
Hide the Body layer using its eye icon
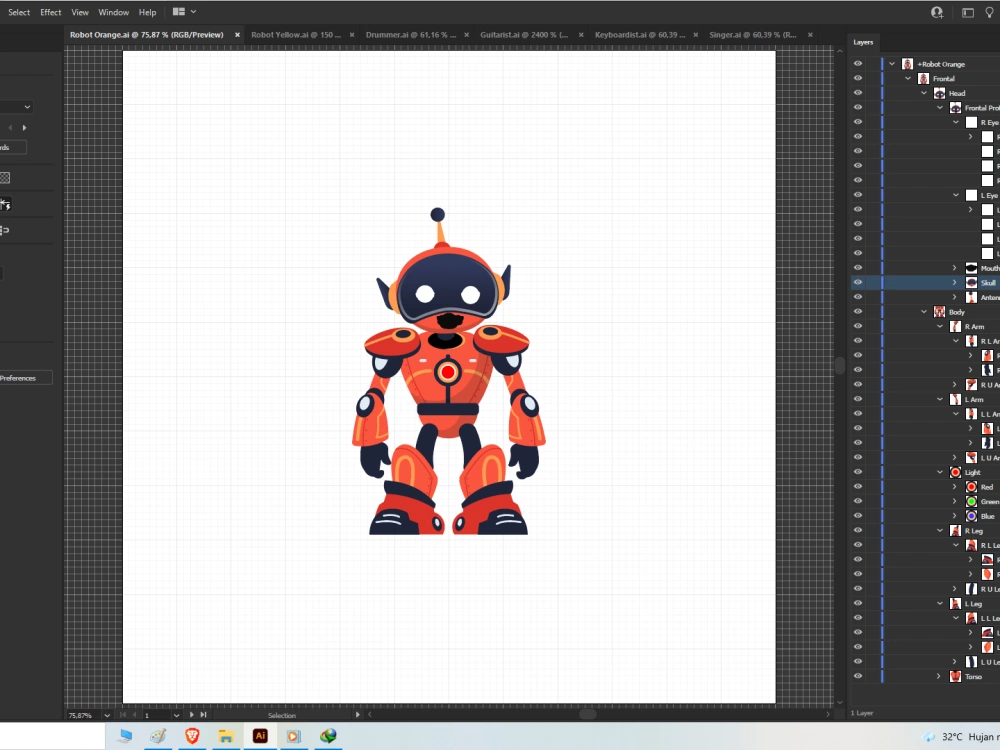[x=858, y=311]
